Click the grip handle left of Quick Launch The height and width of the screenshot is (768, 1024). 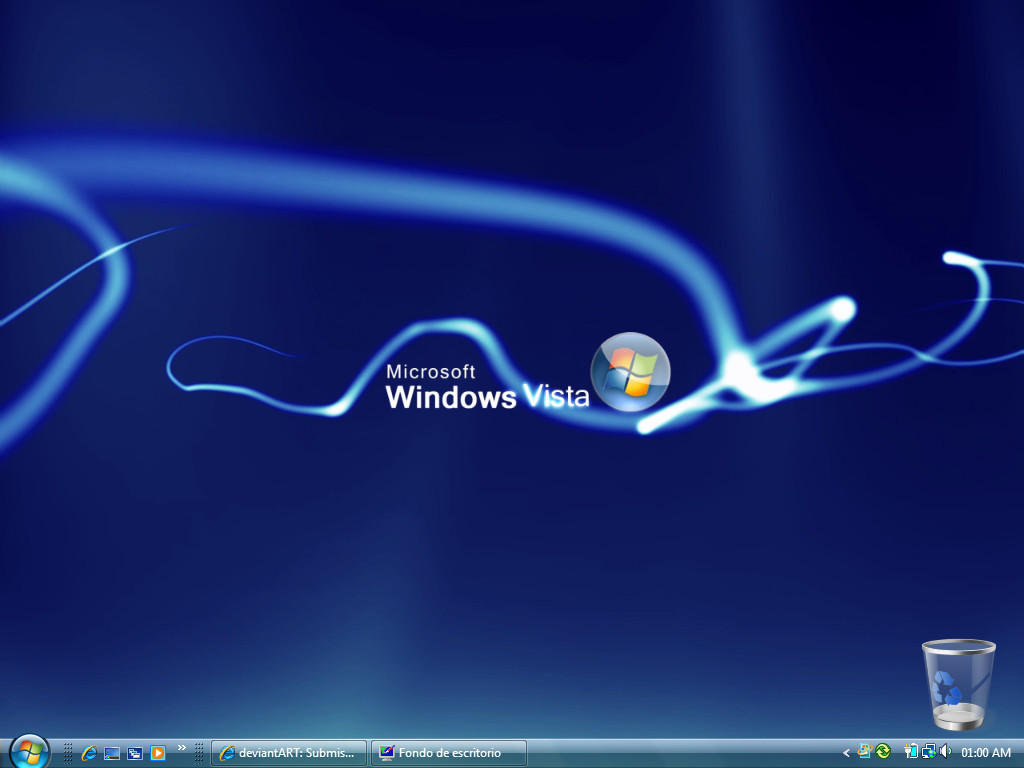pos(68,753)
